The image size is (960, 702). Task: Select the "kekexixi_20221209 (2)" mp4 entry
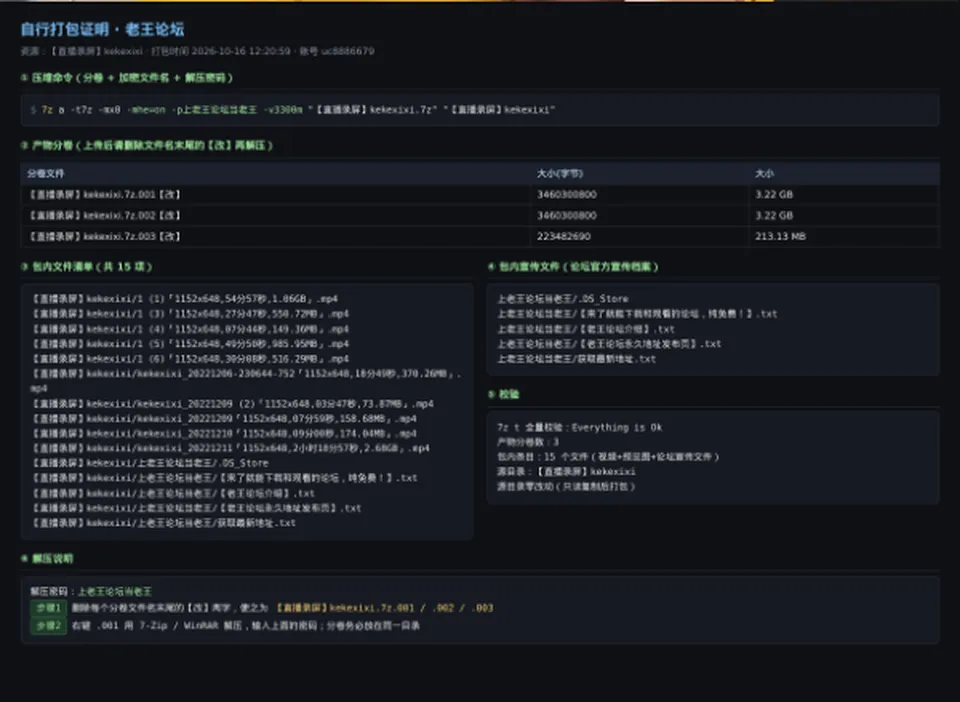coord(232,404)
